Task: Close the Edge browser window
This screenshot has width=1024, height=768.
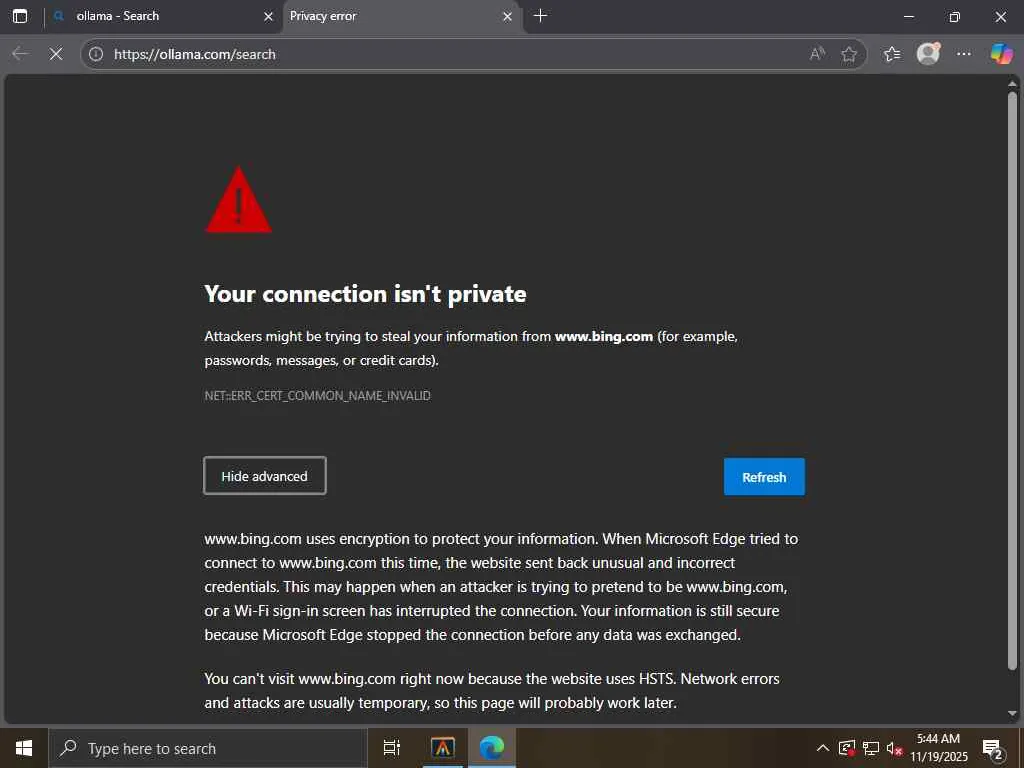Action: 1000,16
